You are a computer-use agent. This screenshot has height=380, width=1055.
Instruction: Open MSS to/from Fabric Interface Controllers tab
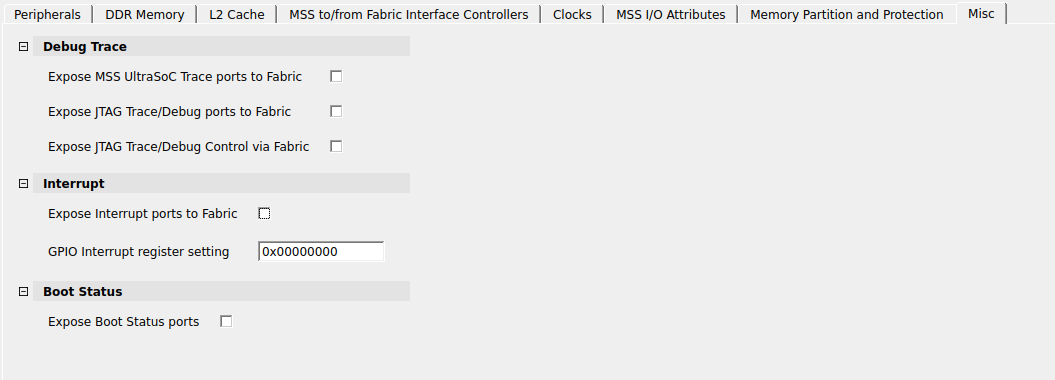coord(408,14)
